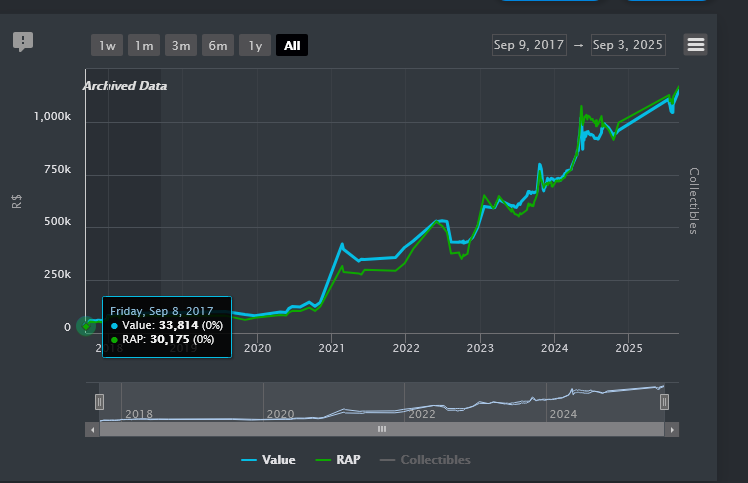The height and width of the screenshot is (483, 748).
Task: Edit the end date Sep 3, 2025
Action: pyautogui.click(x=628, y=45)
